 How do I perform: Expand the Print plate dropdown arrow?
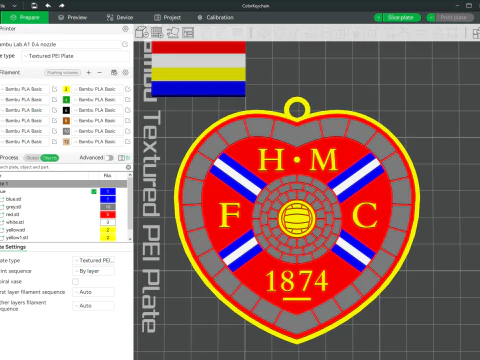(431, 17)
